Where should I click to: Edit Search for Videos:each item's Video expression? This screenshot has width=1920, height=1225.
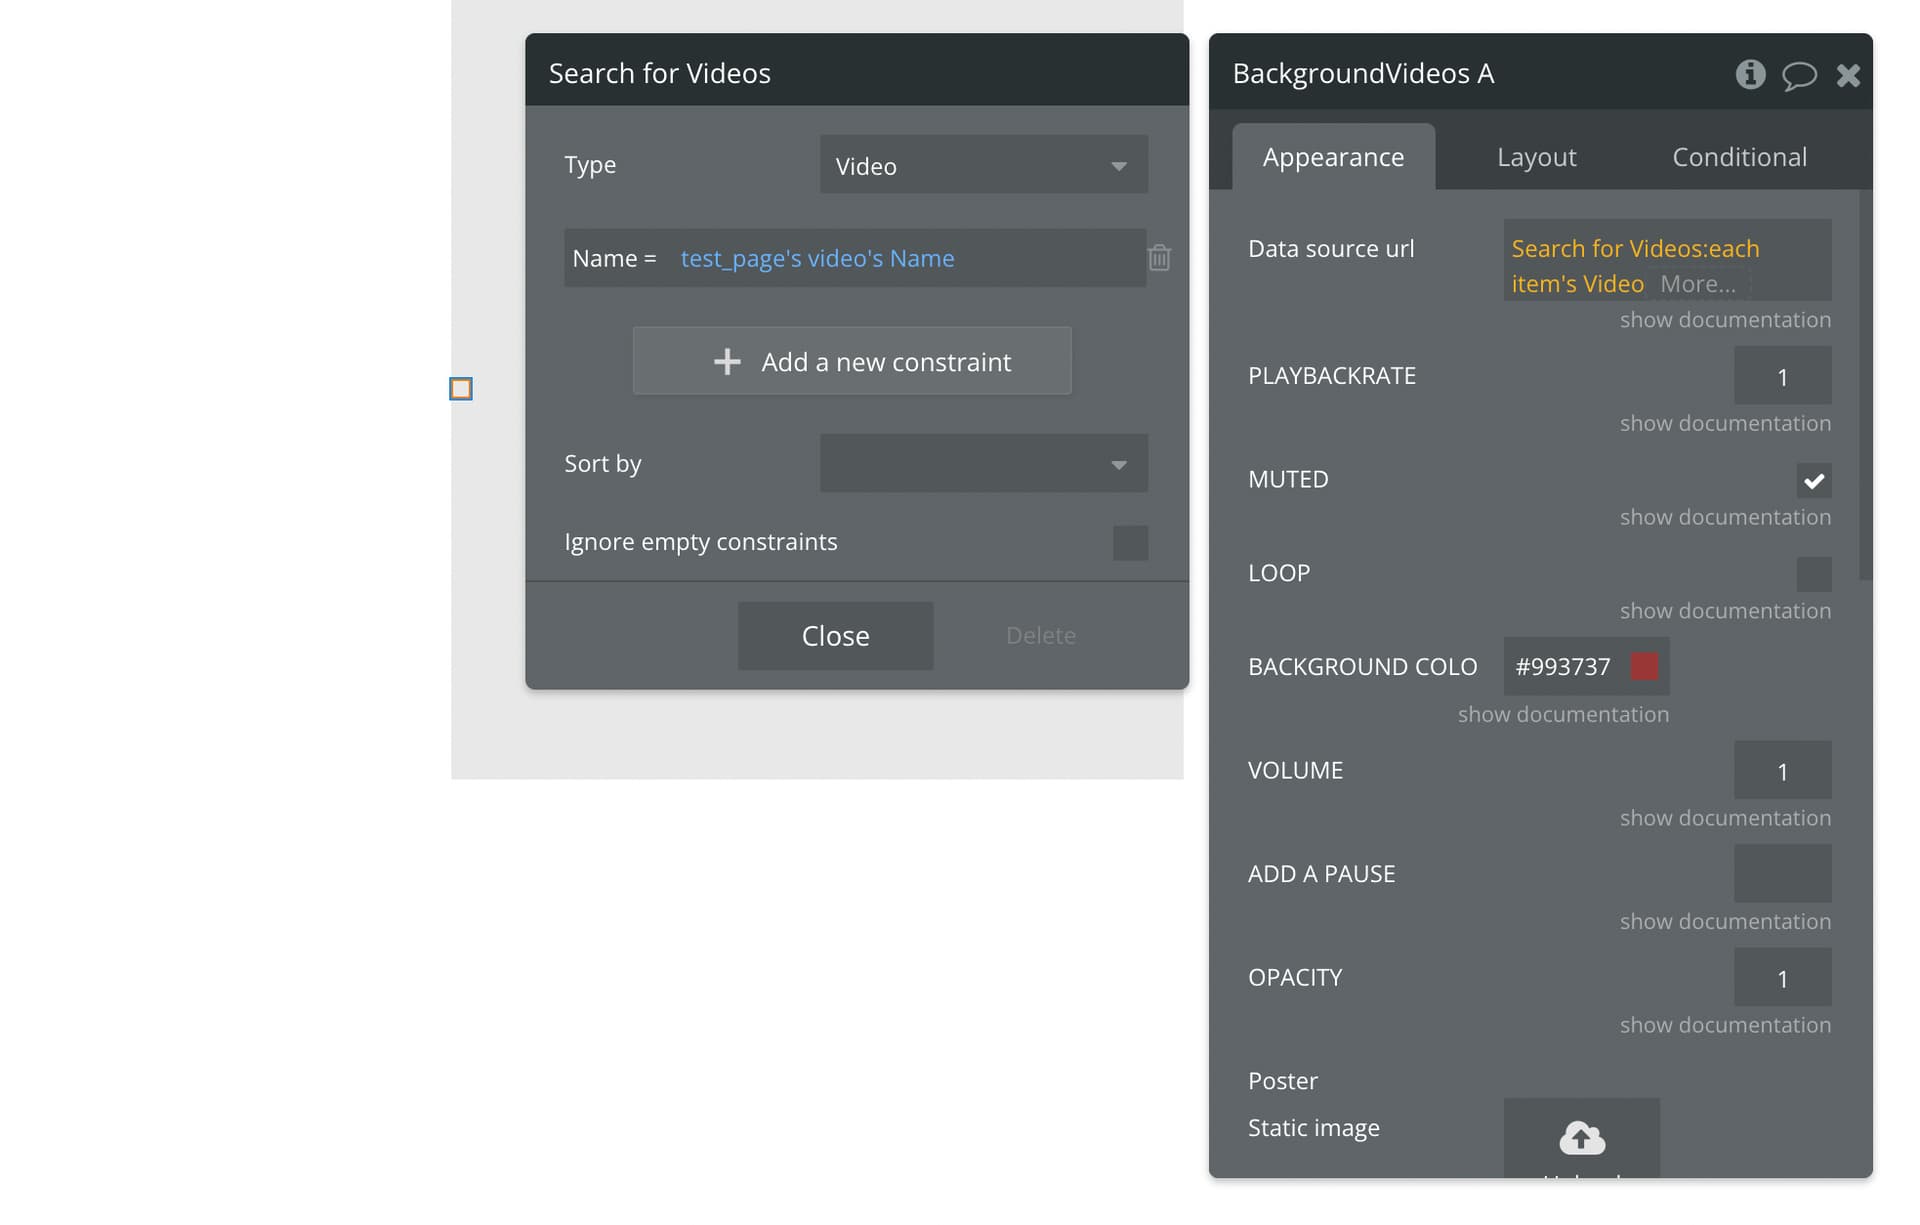pos(1634,266)
